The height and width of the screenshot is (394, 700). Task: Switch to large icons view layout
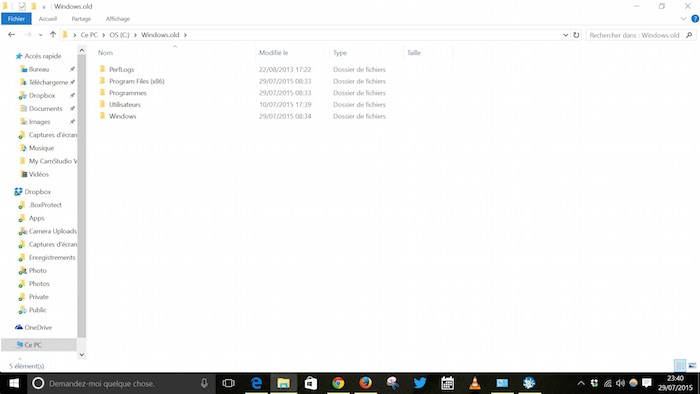pos(692,365)
